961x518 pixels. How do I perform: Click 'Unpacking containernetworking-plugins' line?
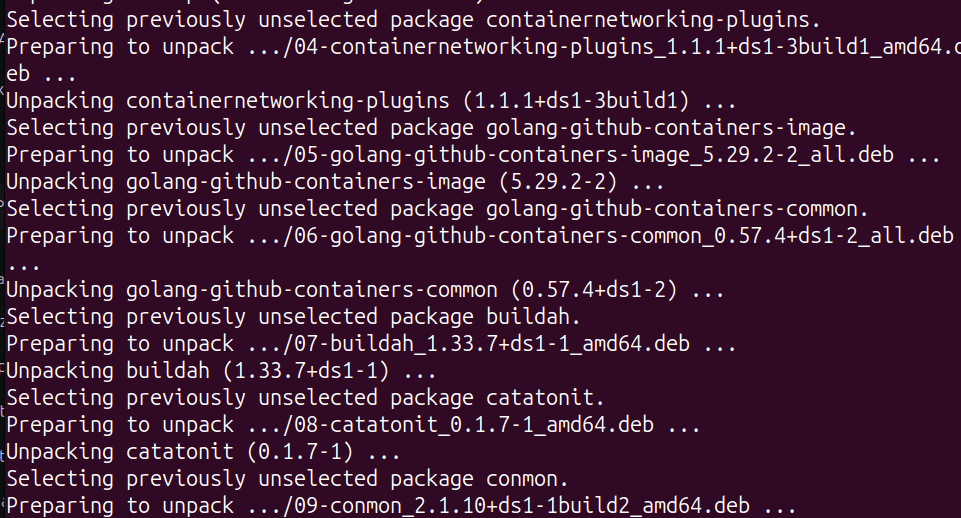(x=228, y=101)
